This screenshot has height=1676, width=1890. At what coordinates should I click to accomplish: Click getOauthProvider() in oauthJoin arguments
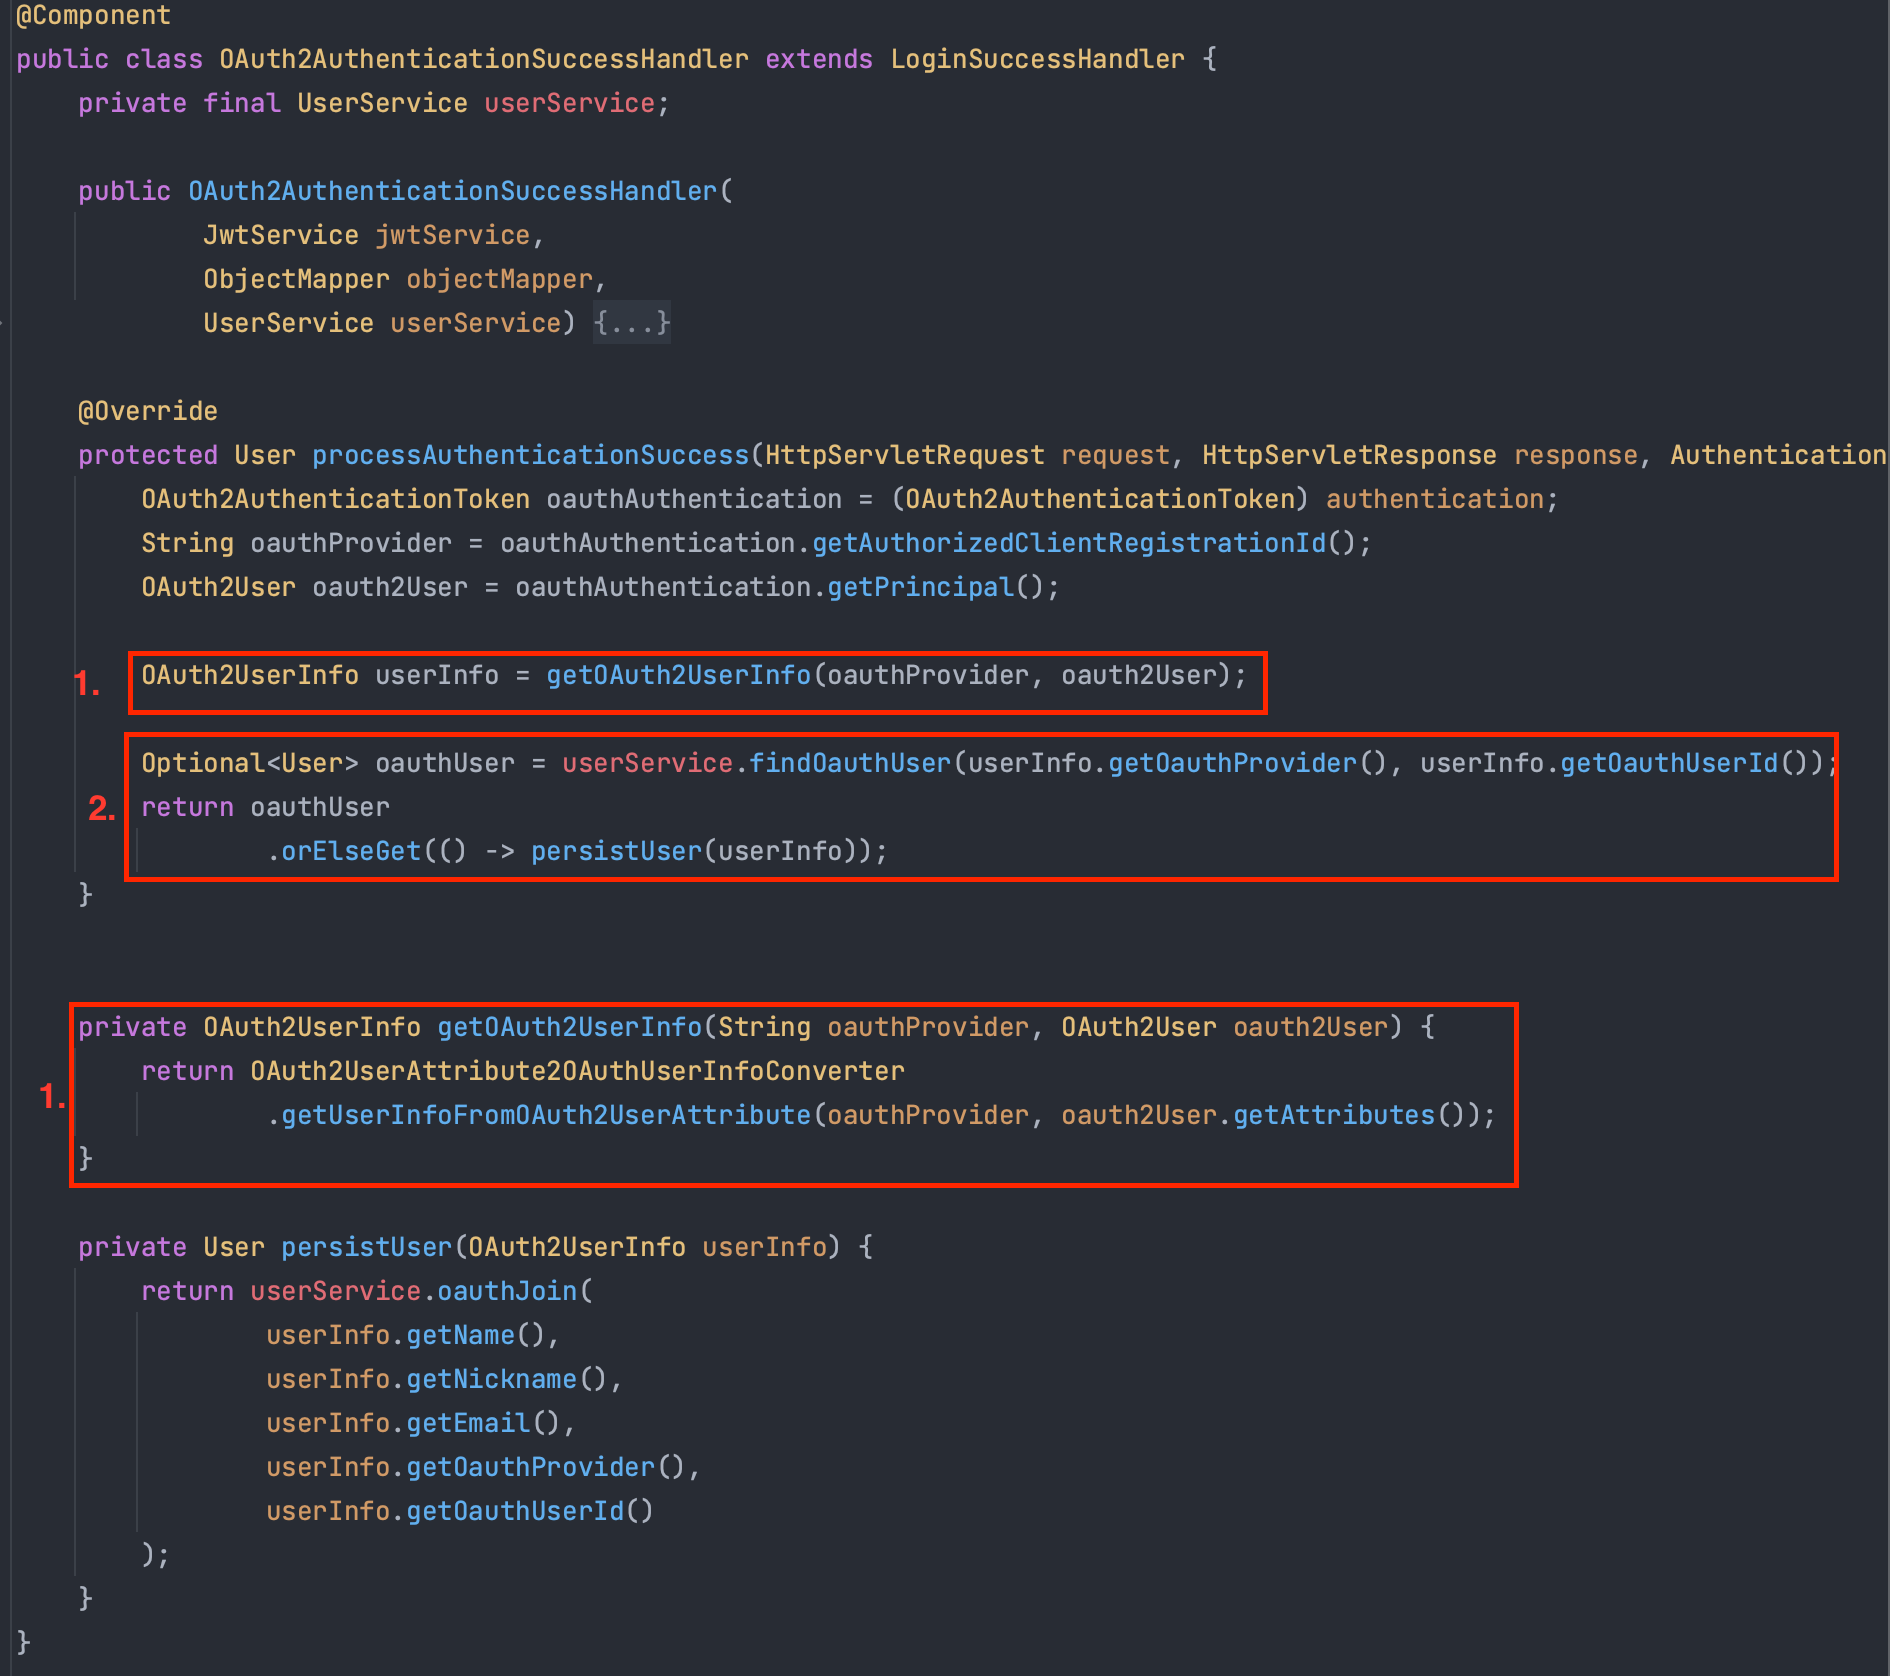(x=545, y=1467)
